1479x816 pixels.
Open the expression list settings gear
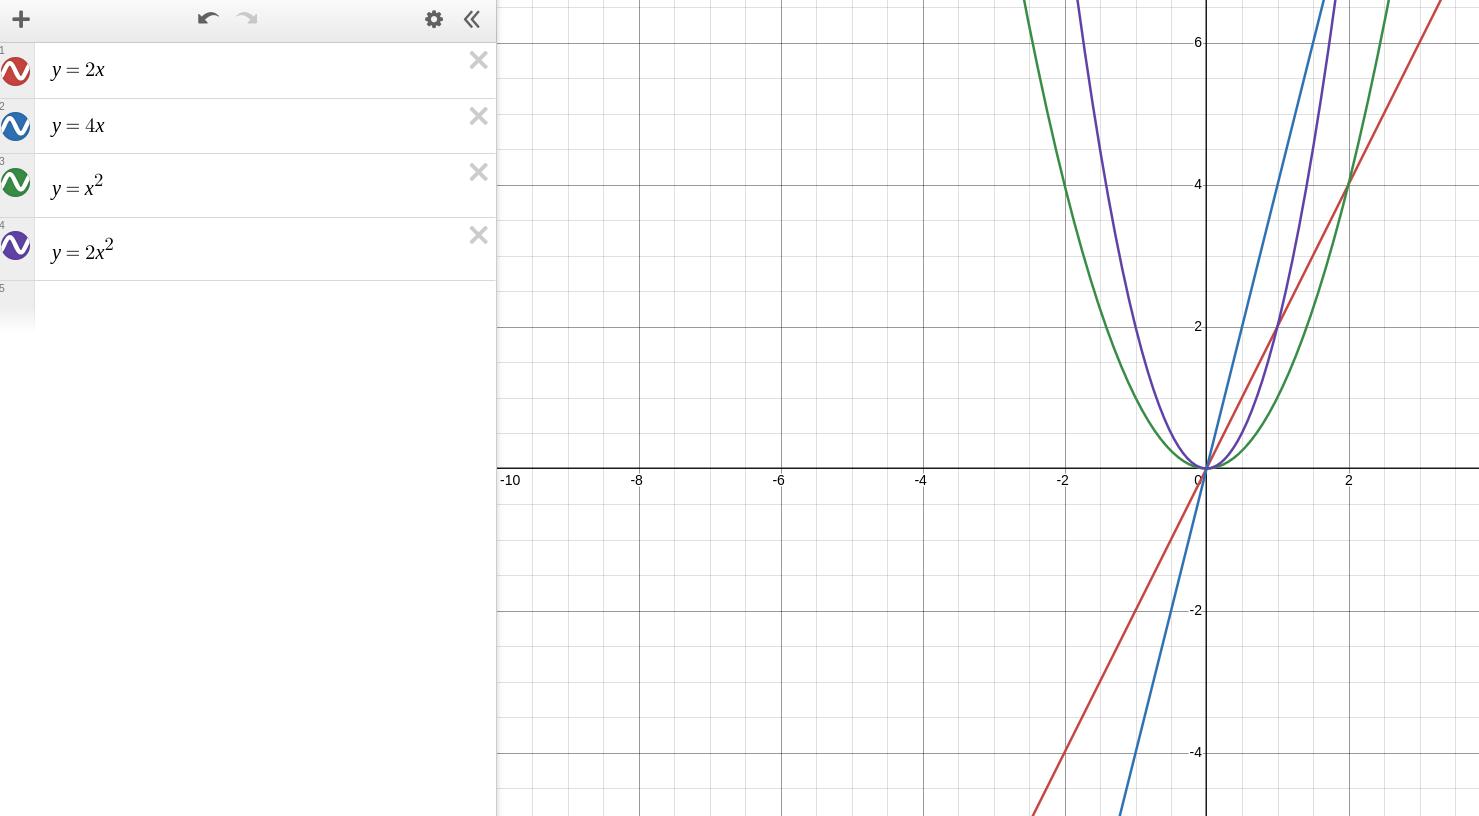[434, 19]
